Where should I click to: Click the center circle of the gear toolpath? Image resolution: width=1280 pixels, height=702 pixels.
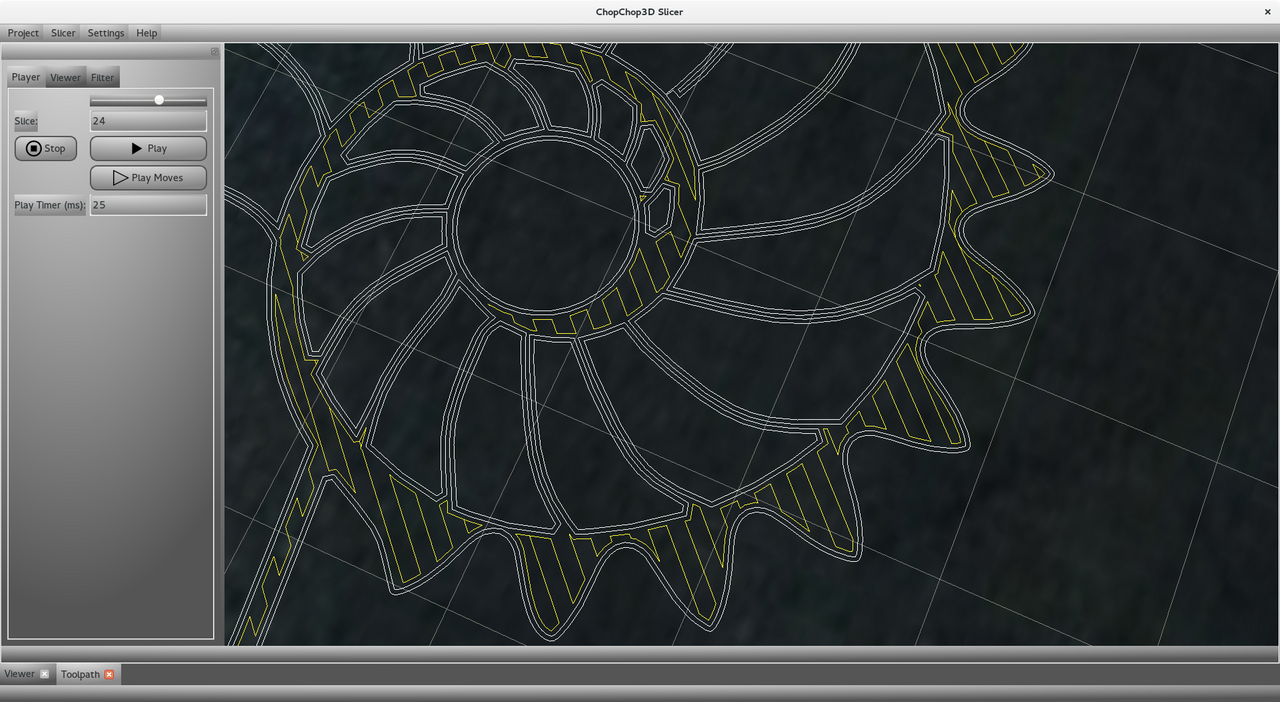pyautogui.click(x=547, y=225)
